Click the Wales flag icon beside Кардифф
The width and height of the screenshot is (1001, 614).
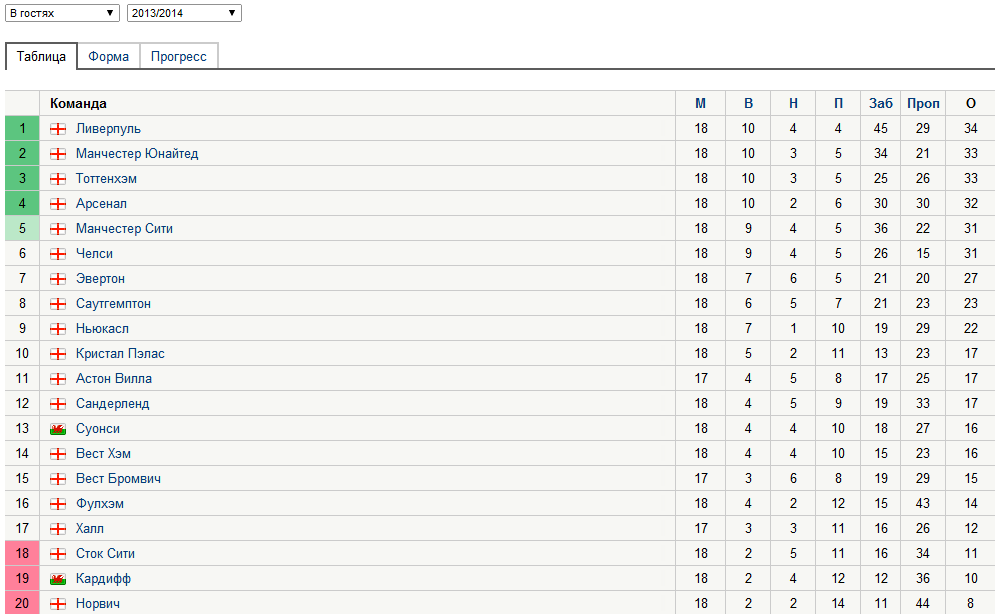click(x=60, y=578)
